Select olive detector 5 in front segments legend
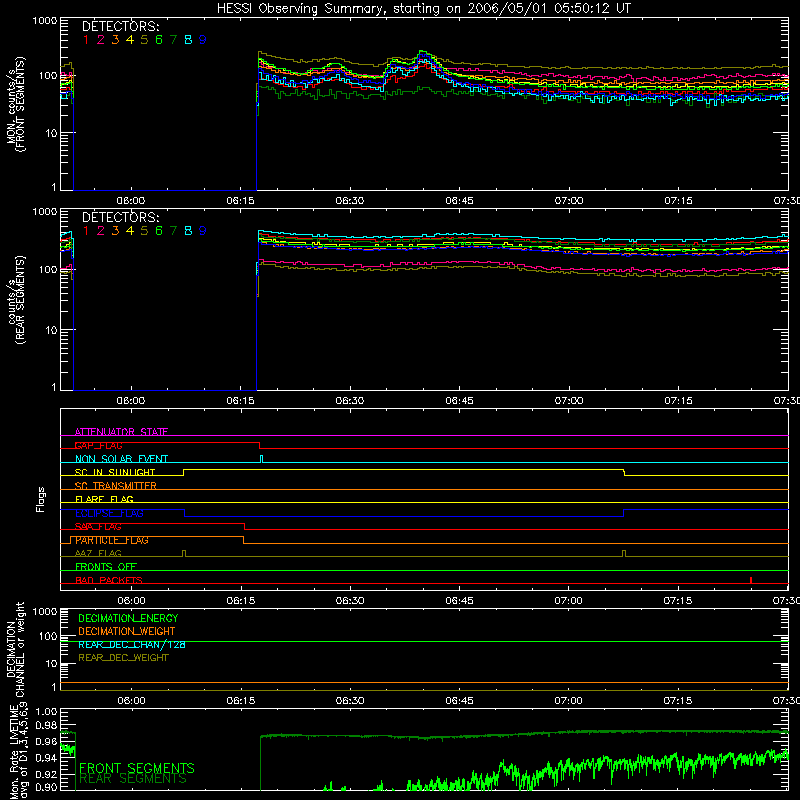Viewport: 800px width, 800px height. [144, 40]
